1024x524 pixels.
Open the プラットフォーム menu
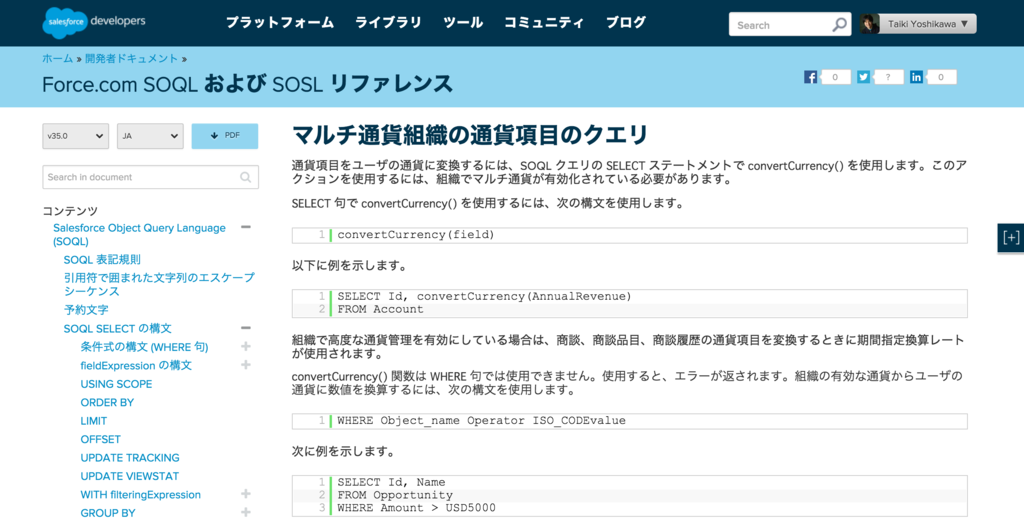pyautogui.click(x=280, y=23)
